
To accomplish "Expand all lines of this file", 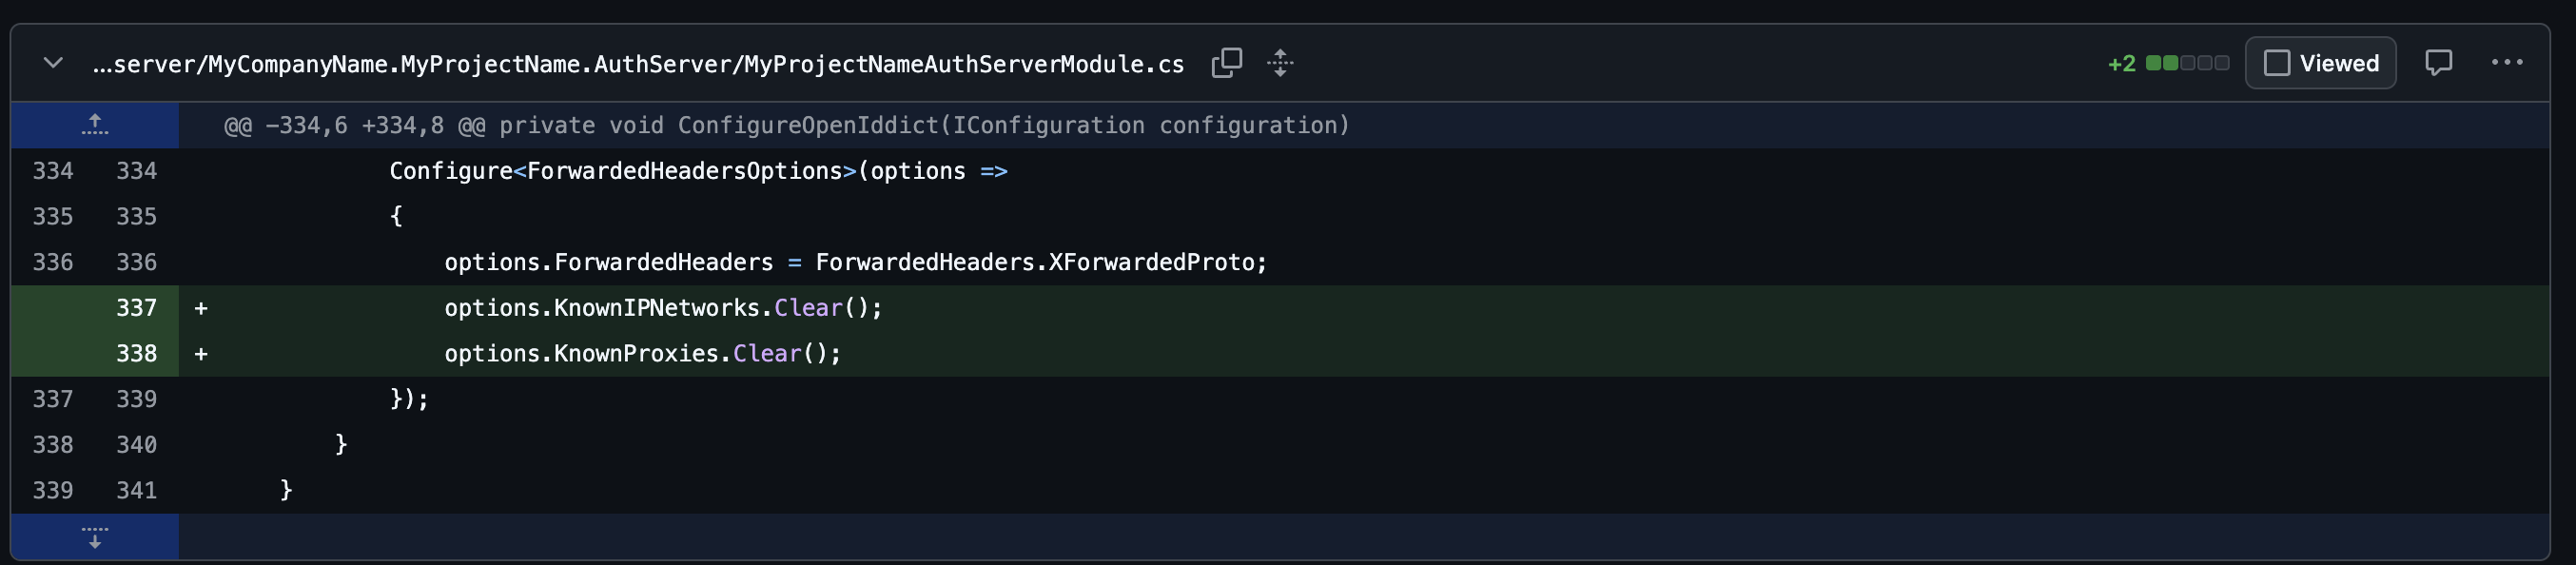I will (1280, 63).
